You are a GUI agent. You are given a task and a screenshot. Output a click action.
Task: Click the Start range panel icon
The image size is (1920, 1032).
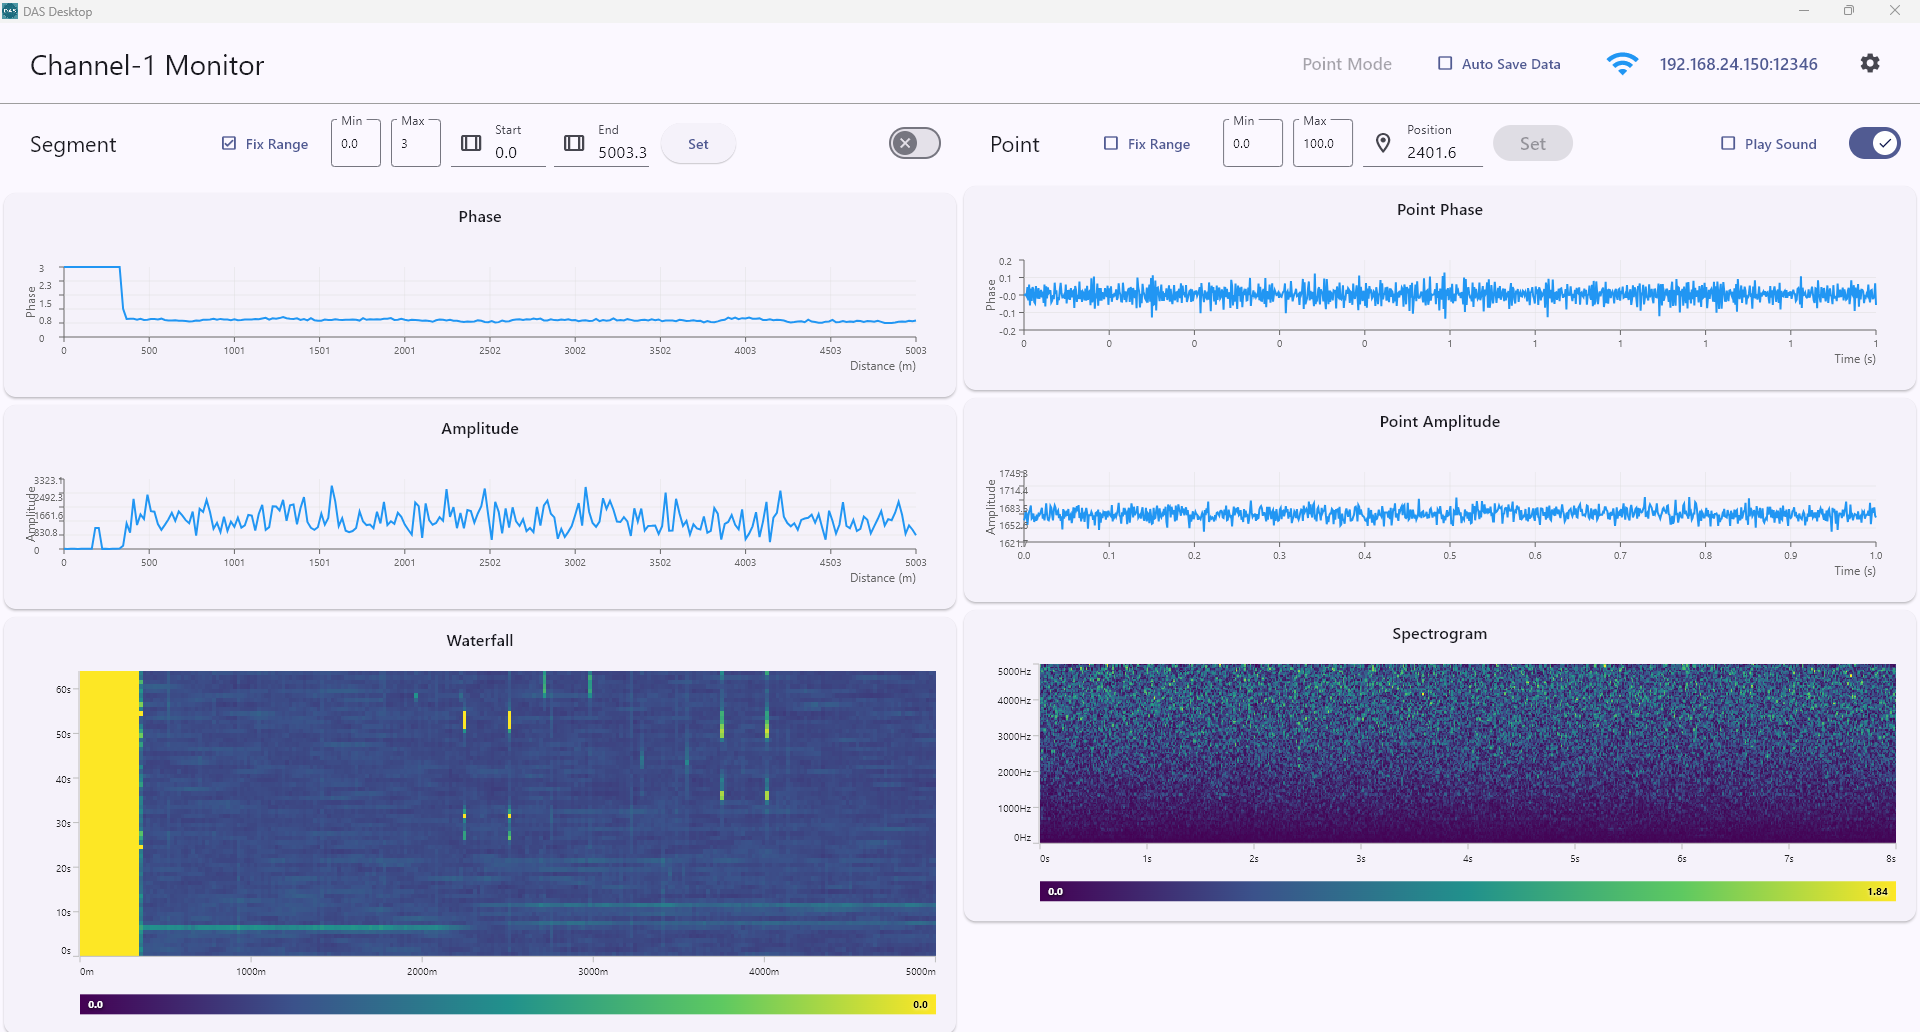coord(471,143)
